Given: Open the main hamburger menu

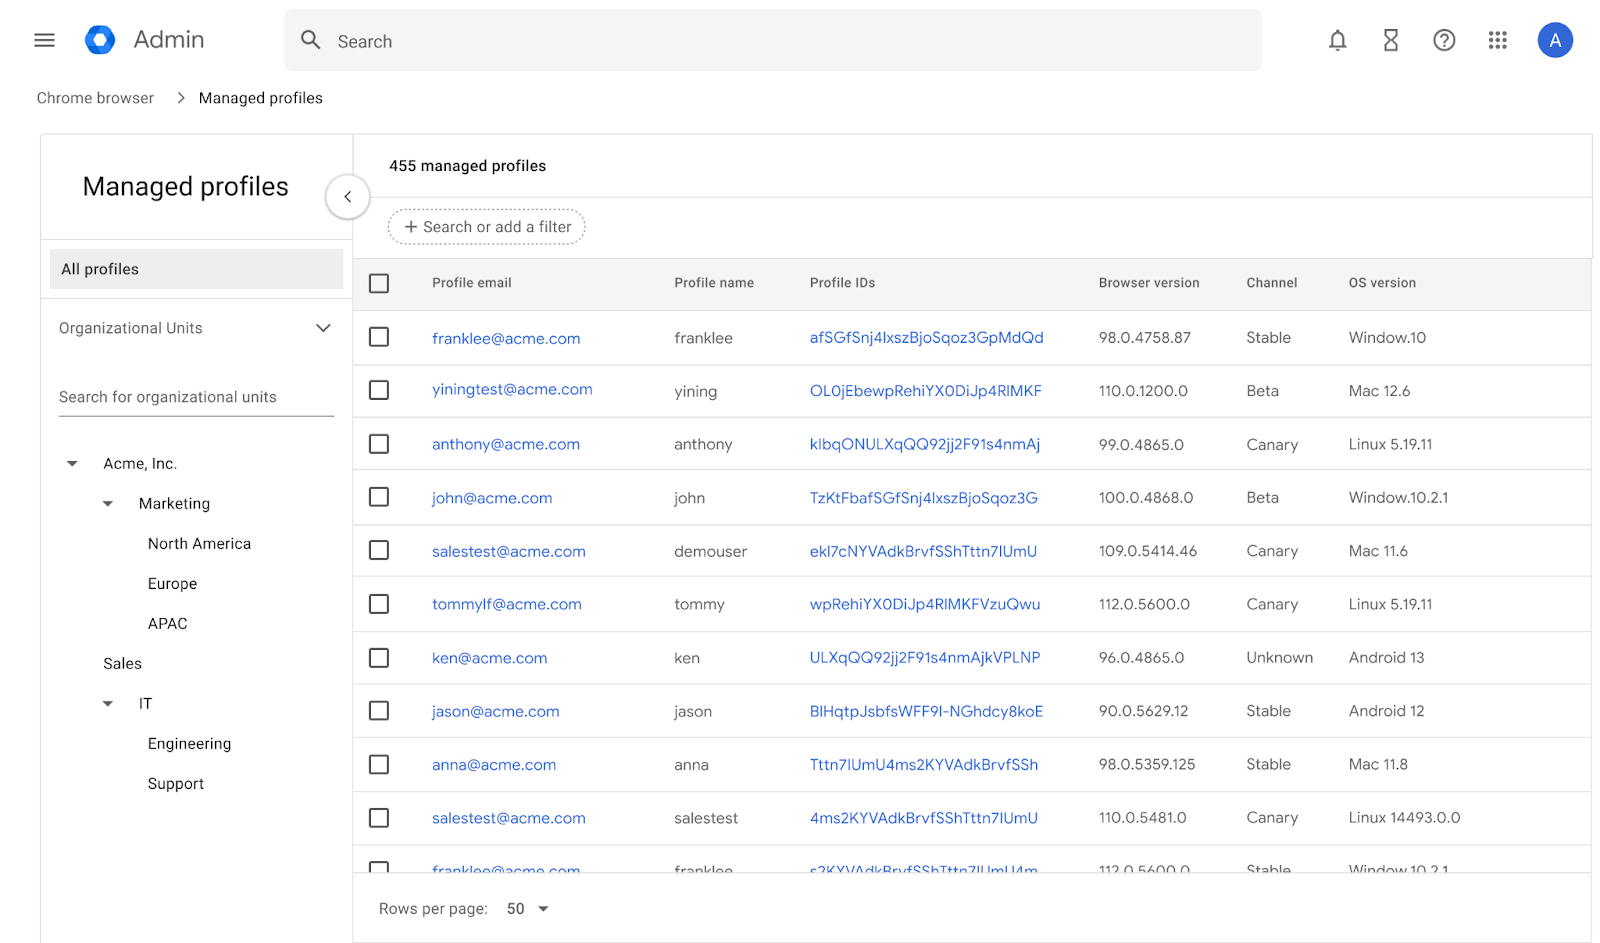Looking at the screenshot, I should click(44, 40).
